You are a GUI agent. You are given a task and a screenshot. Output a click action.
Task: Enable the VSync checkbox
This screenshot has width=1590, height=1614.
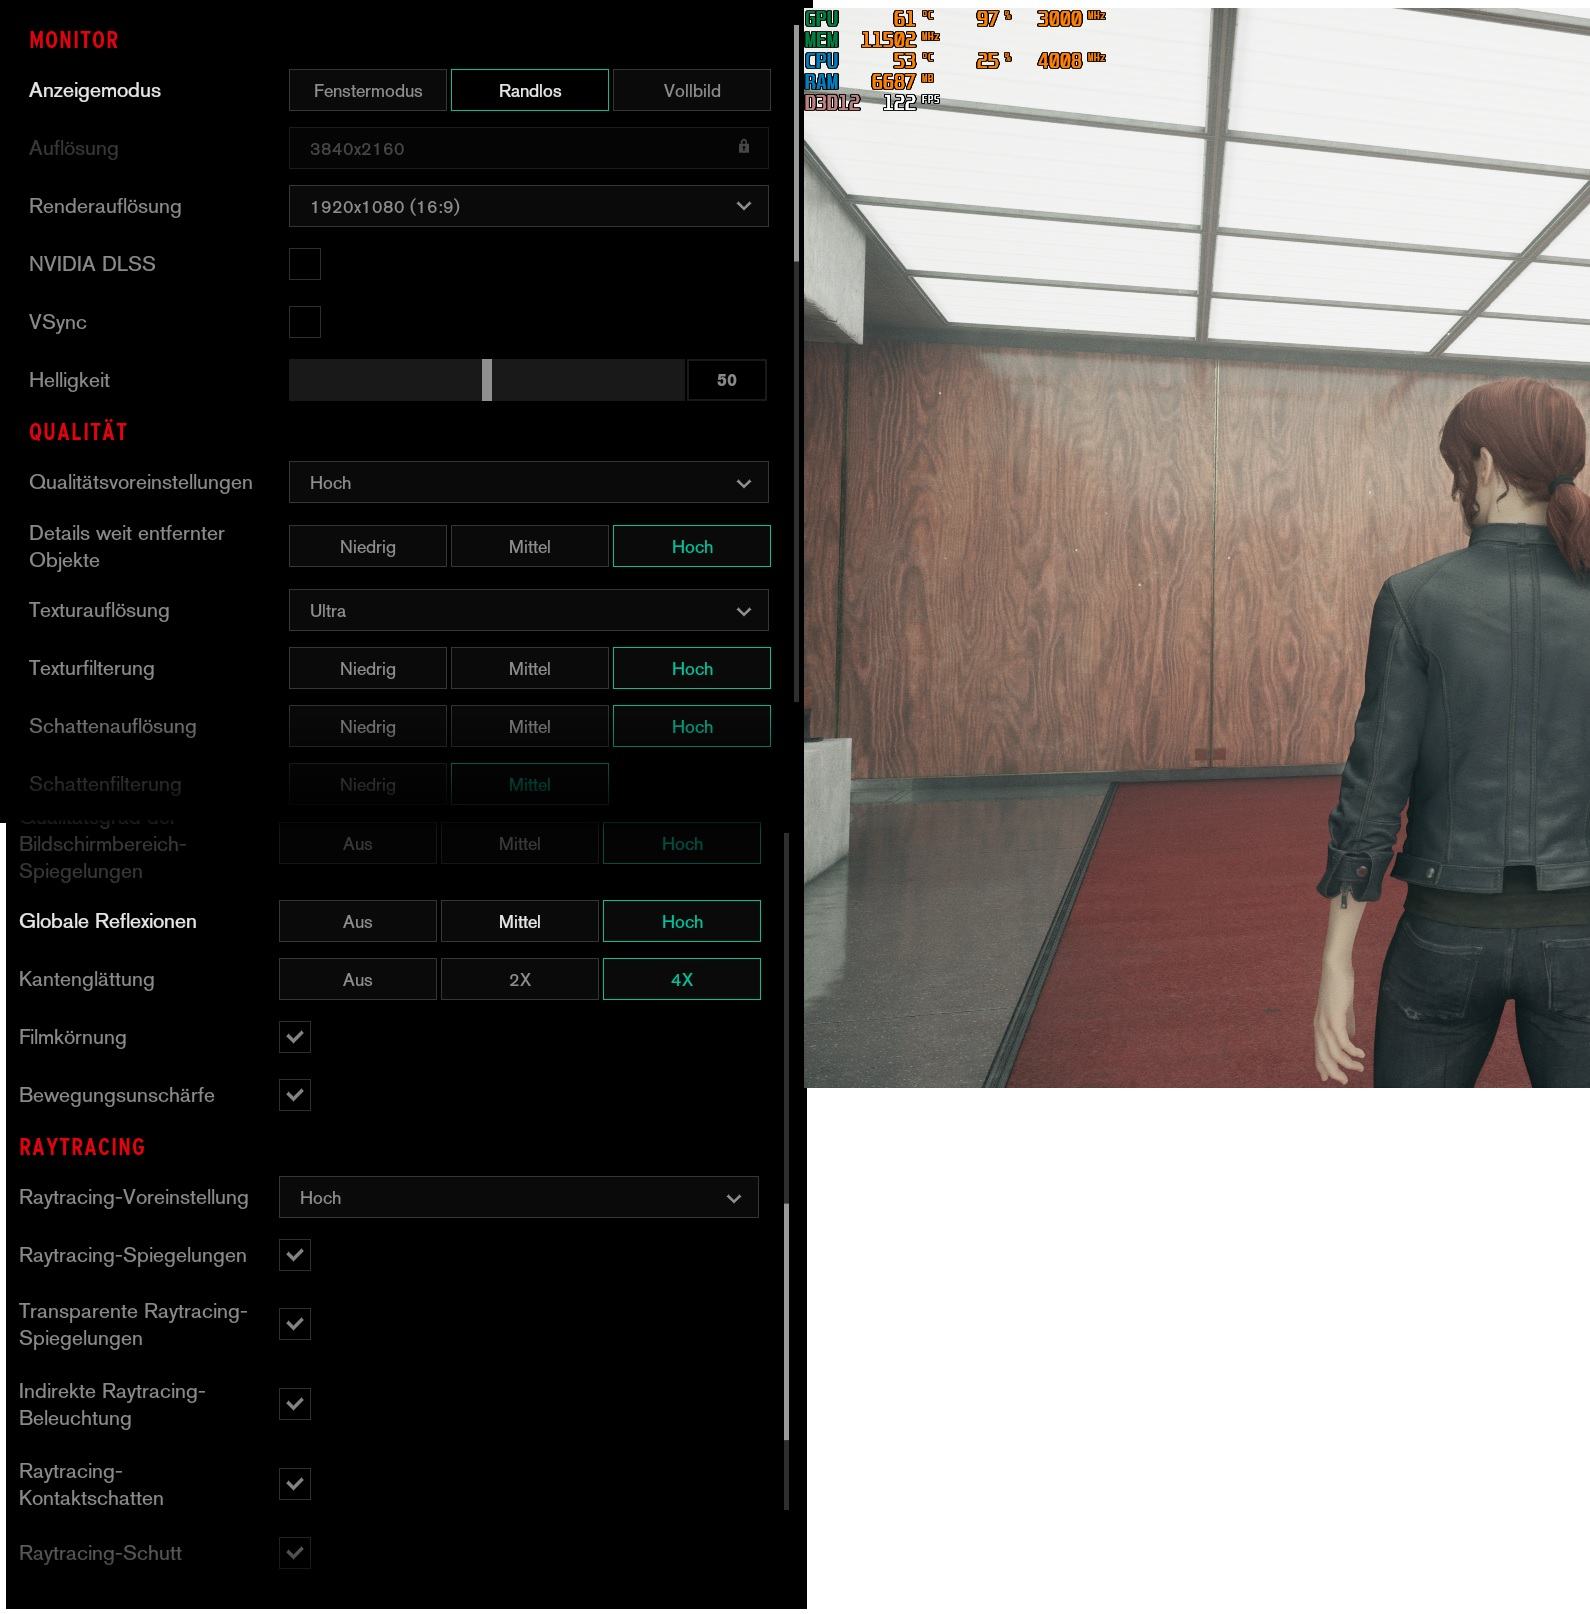(305, 322)
